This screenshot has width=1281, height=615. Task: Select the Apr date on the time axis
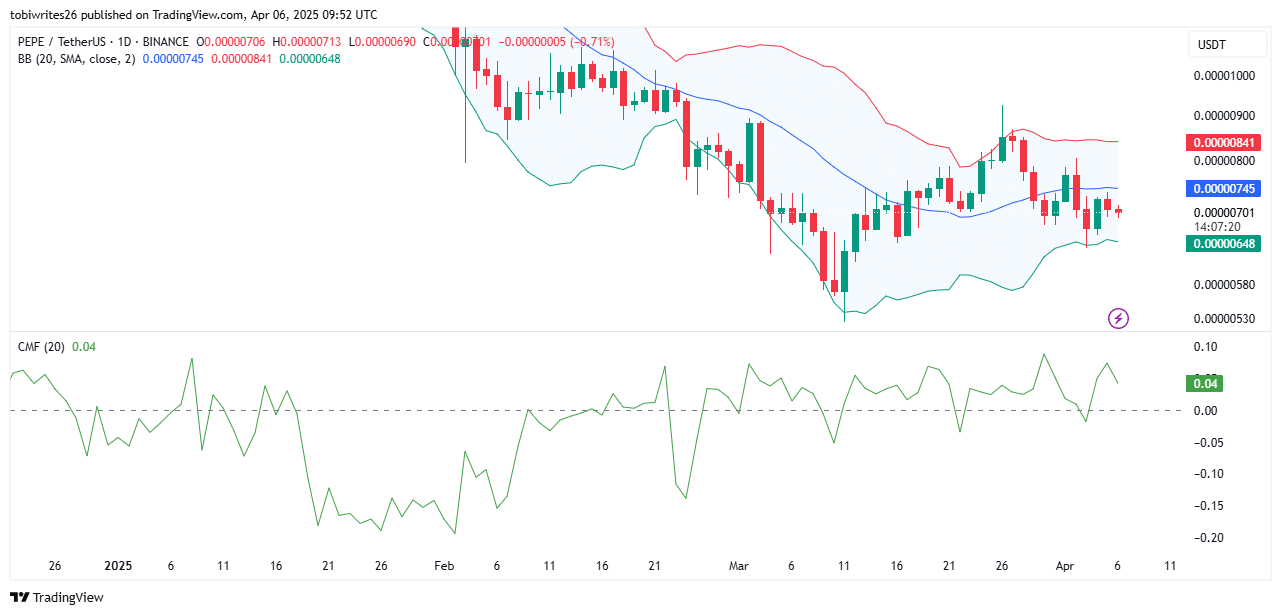click(x=1064, y=565)
